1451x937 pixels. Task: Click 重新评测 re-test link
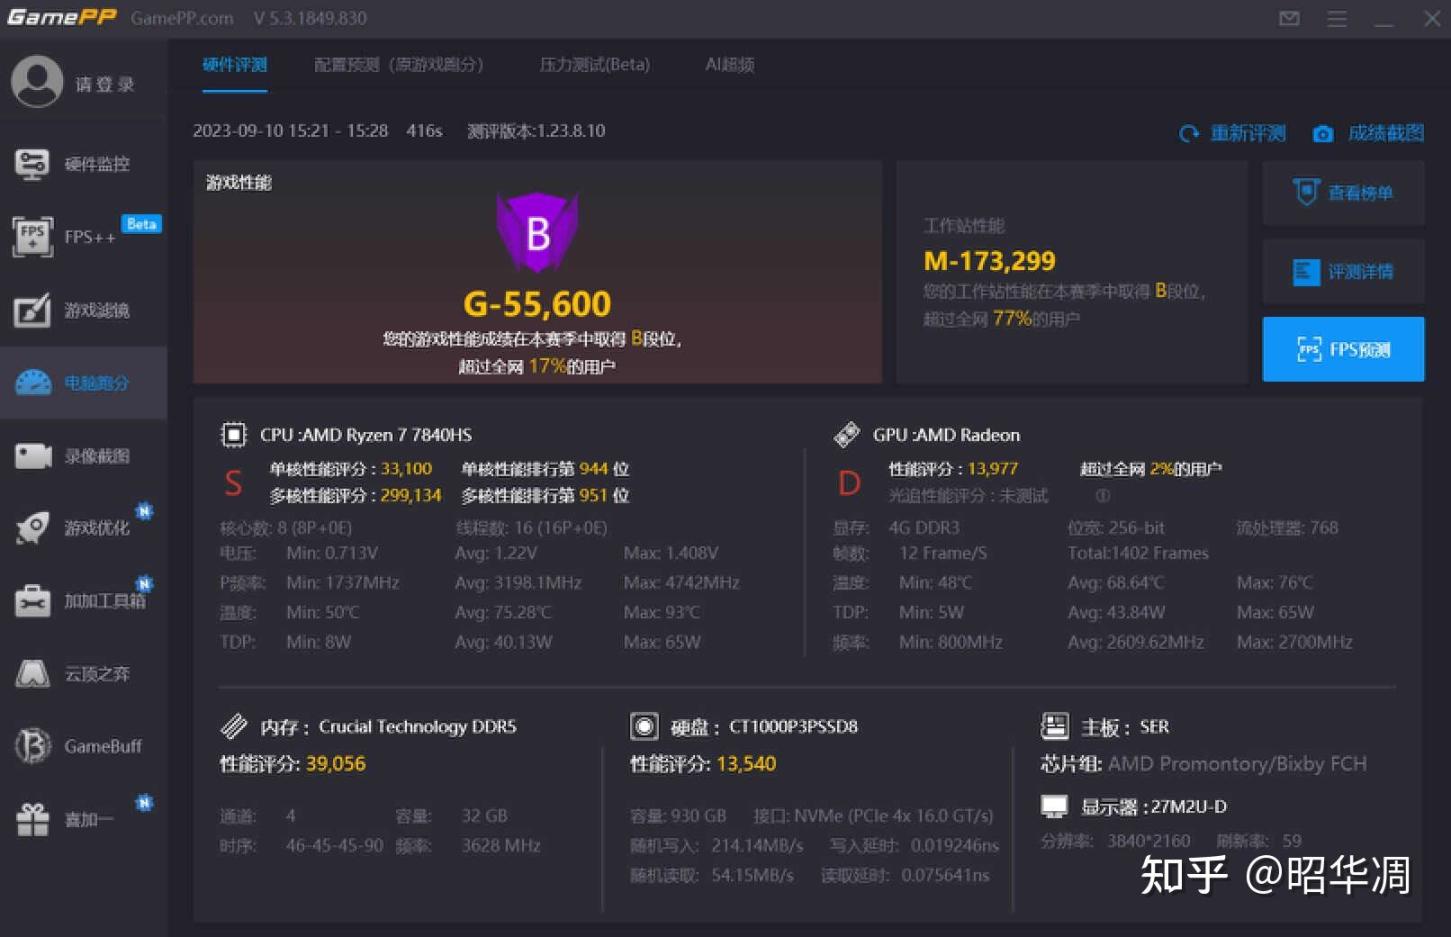point(1248,133)
